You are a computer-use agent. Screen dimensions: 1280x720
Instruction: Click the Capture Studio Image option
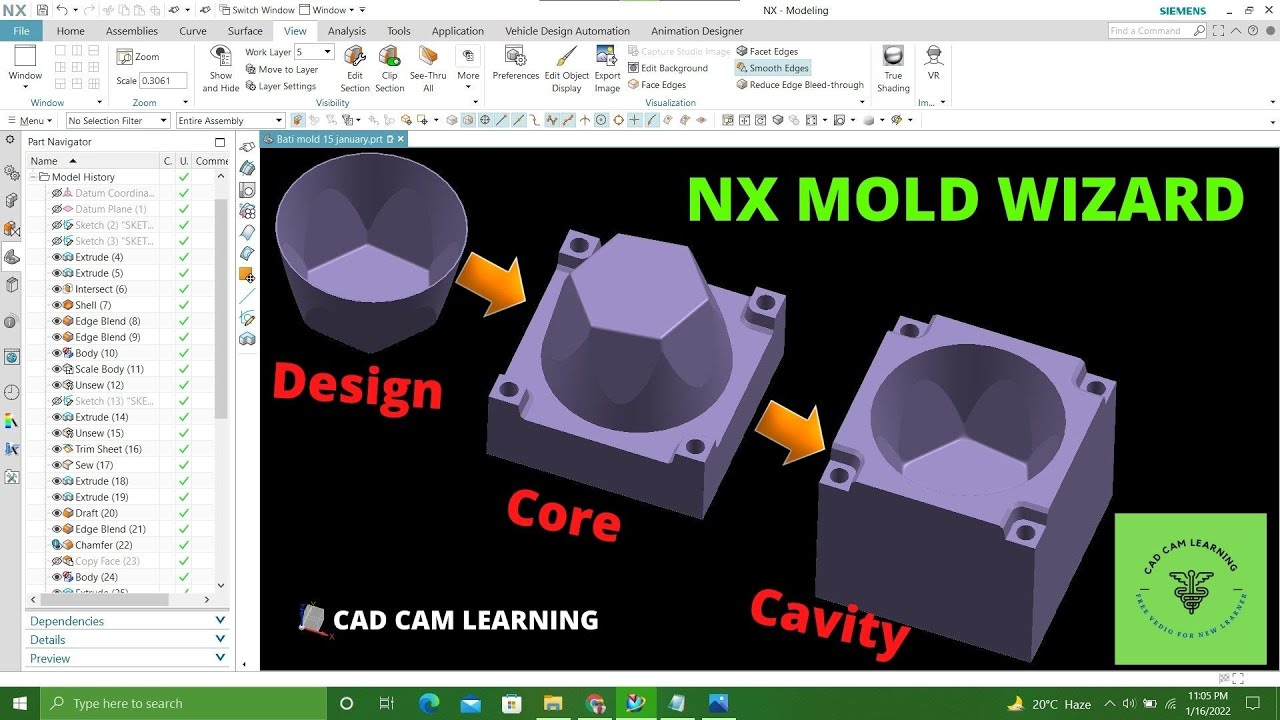click(x=679, y=51)
